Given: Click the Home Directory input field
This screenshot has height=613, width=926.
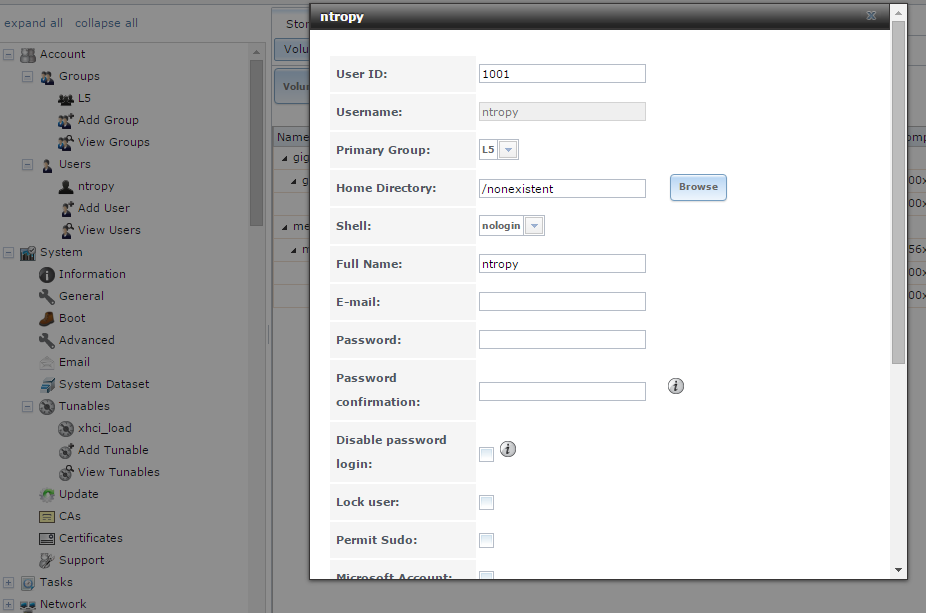Looking at the screenshot, I should [x=562, y=189].
